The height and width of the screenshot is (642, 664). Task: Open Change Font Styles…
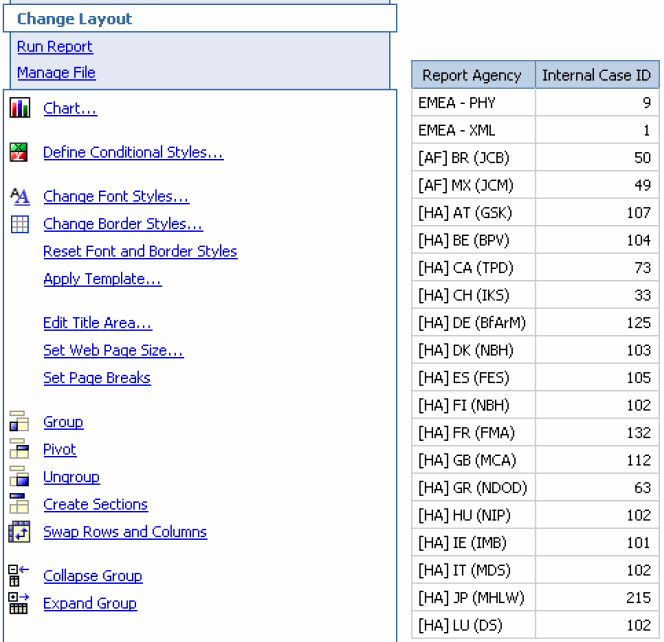[116, 196]
